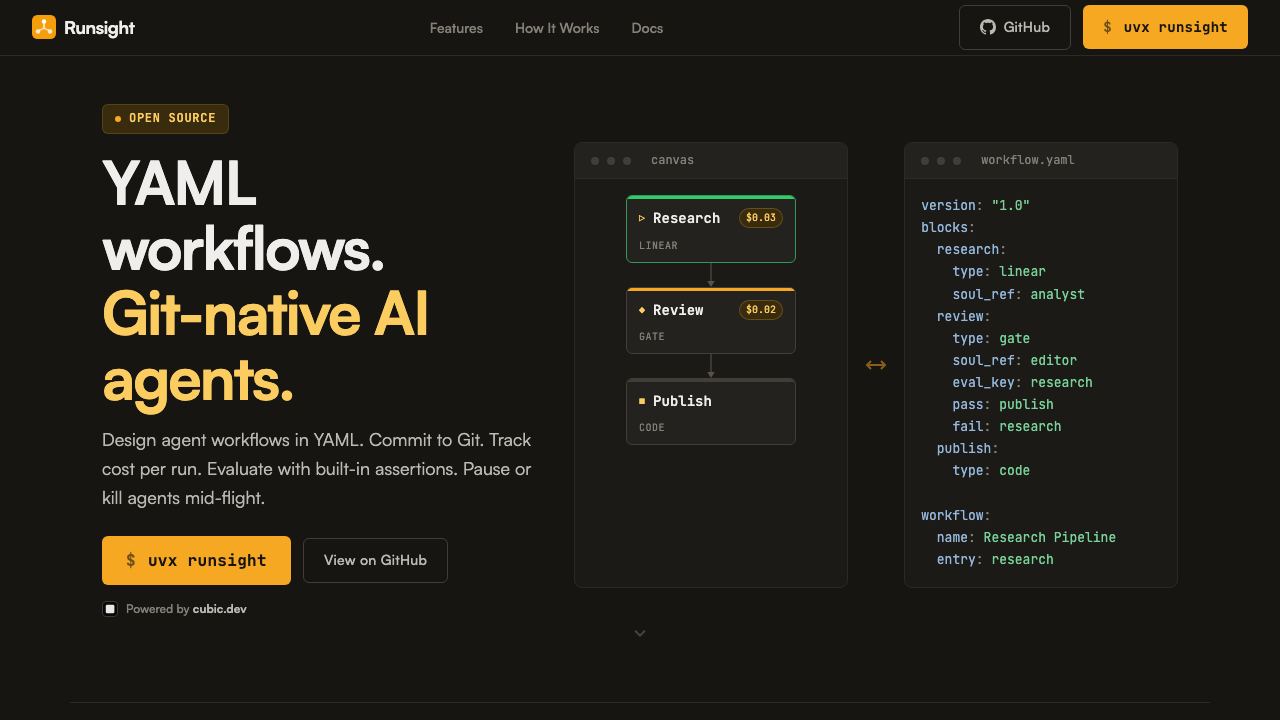
Task: Click the type: linear line
Action: [999, 271]
